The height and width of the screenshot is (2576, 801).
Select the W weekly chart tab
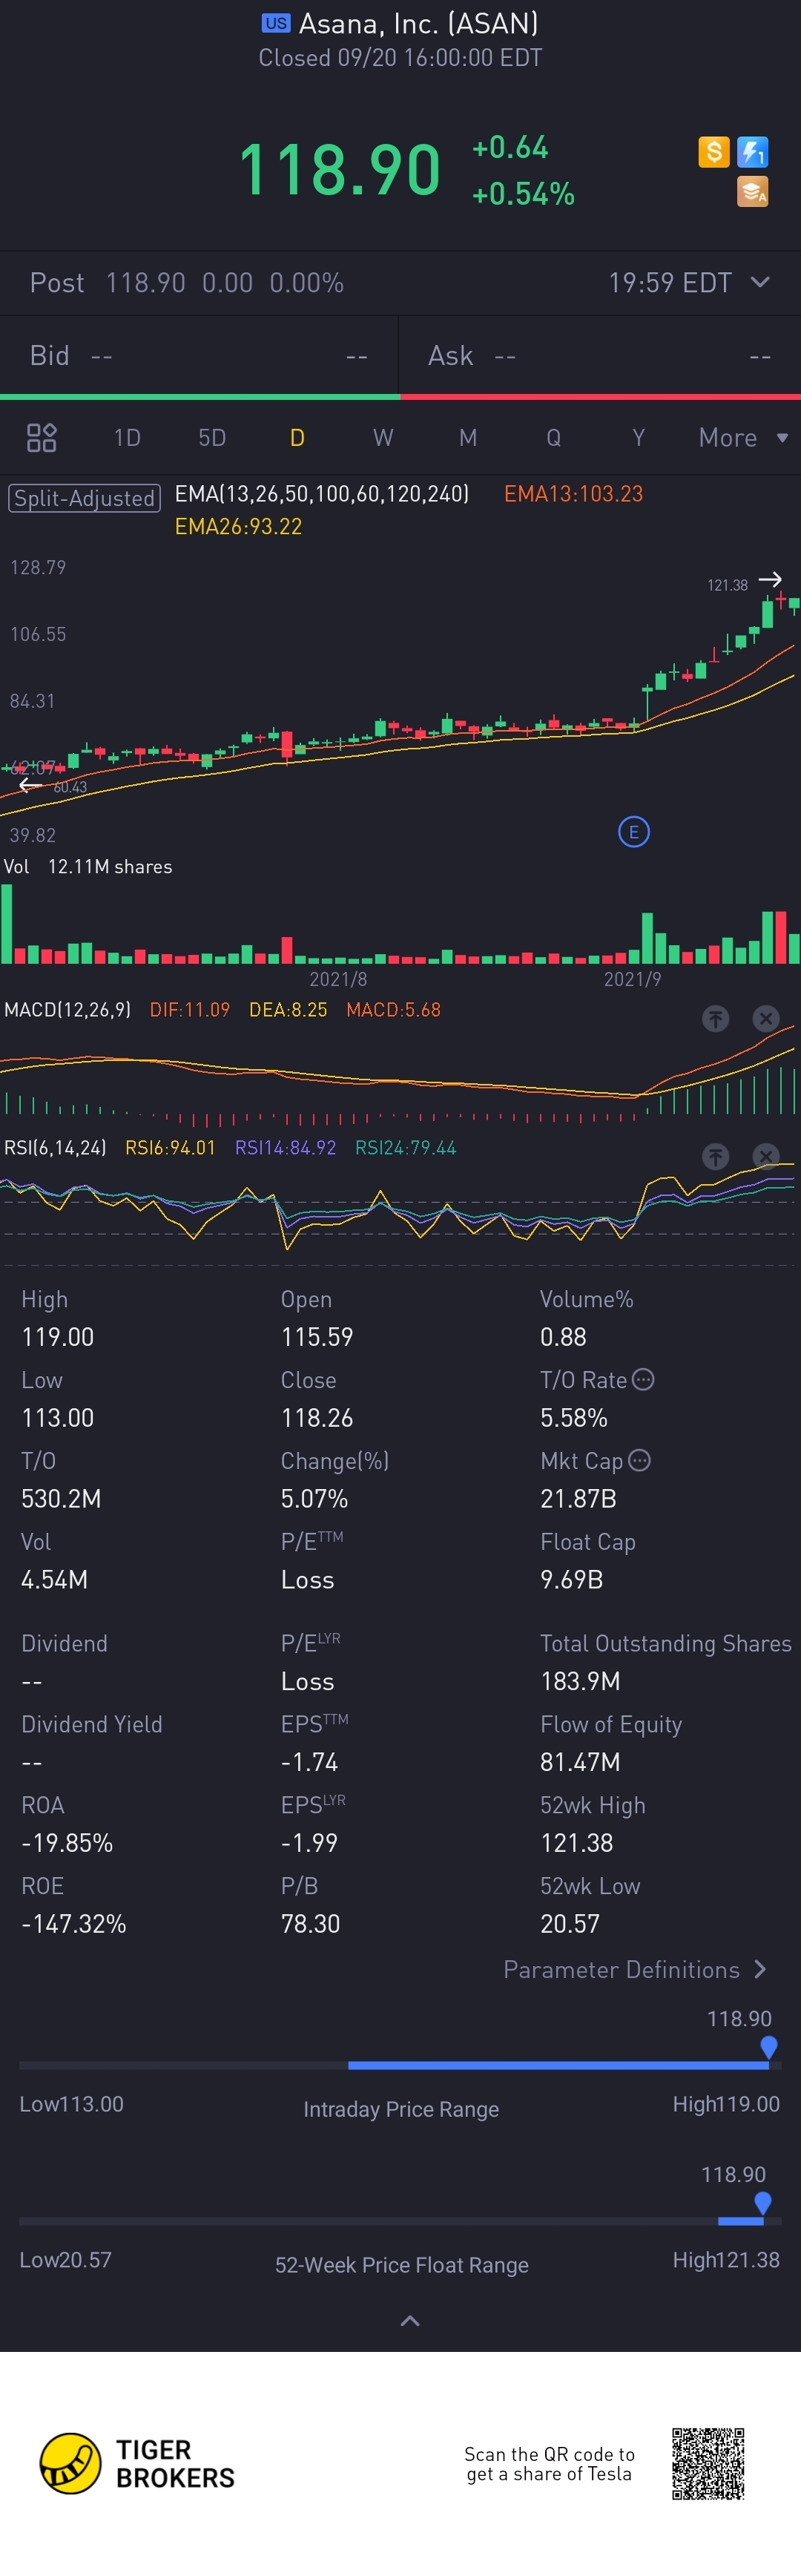click(x=383, y=437)
